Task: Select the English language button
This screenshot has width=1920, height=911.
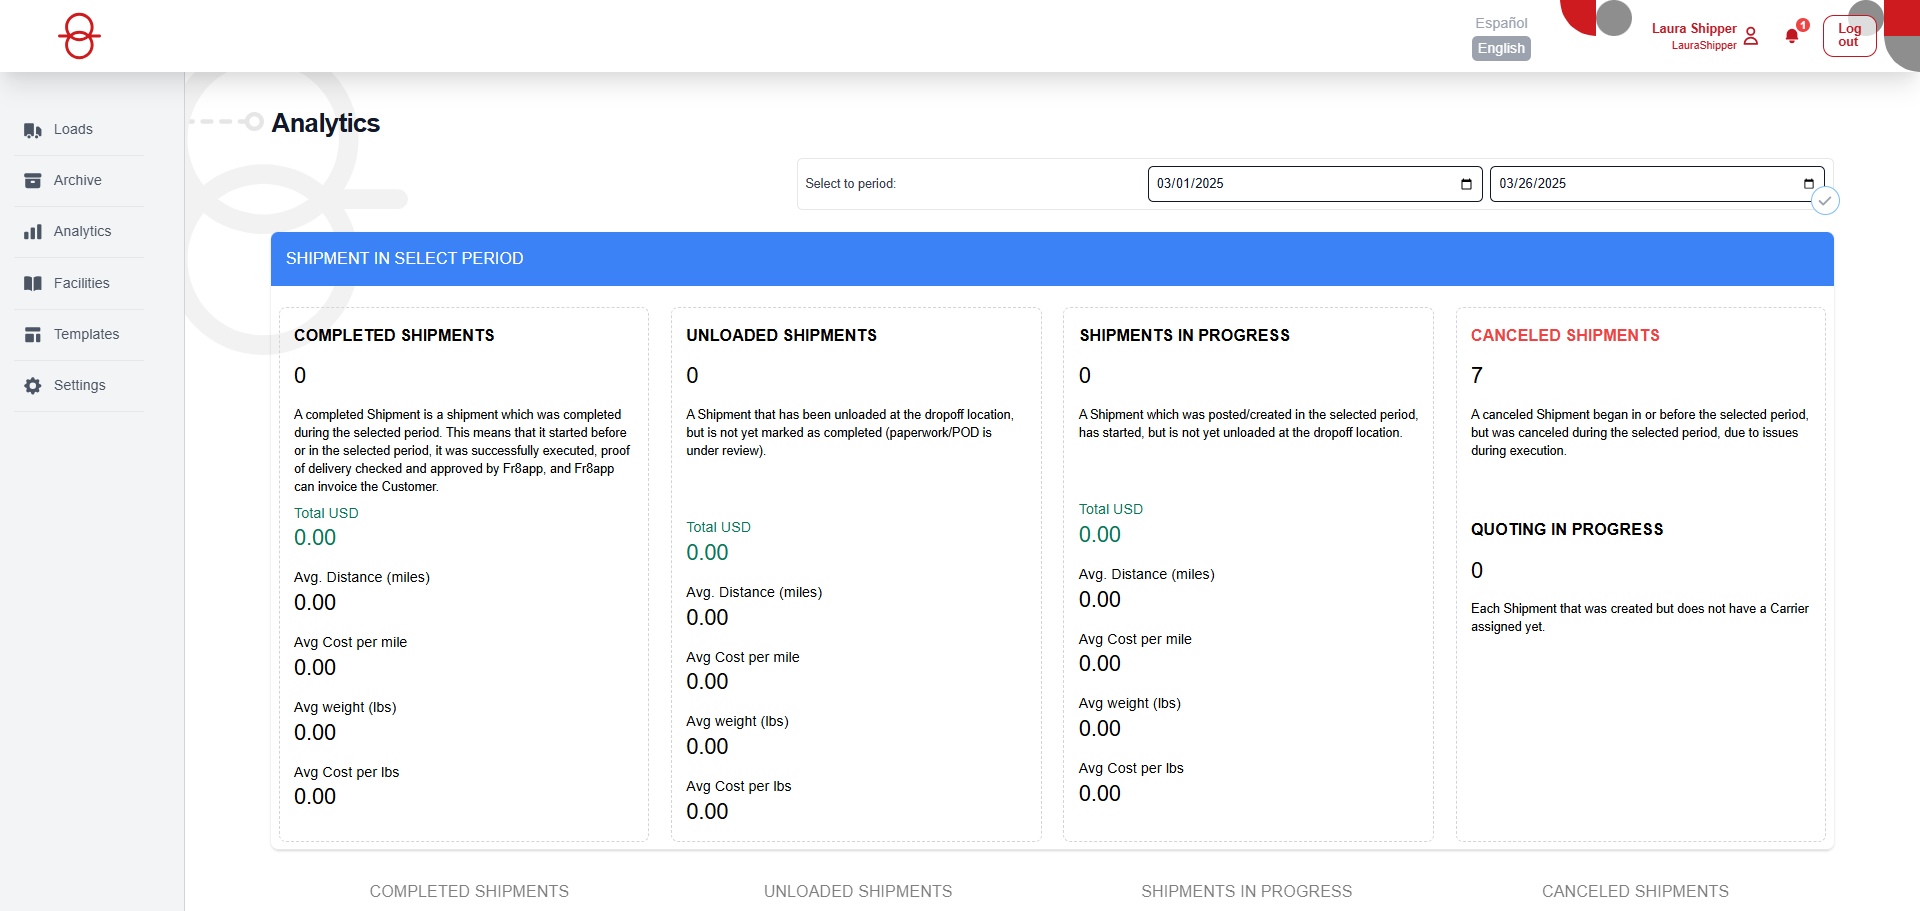Action: (1501, 48)
